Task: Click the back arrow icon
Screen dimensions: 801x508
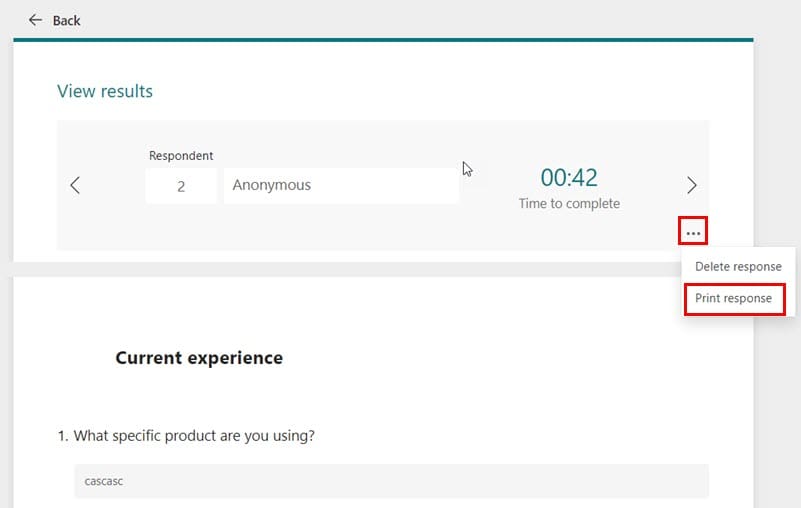Action: (35, 20)
